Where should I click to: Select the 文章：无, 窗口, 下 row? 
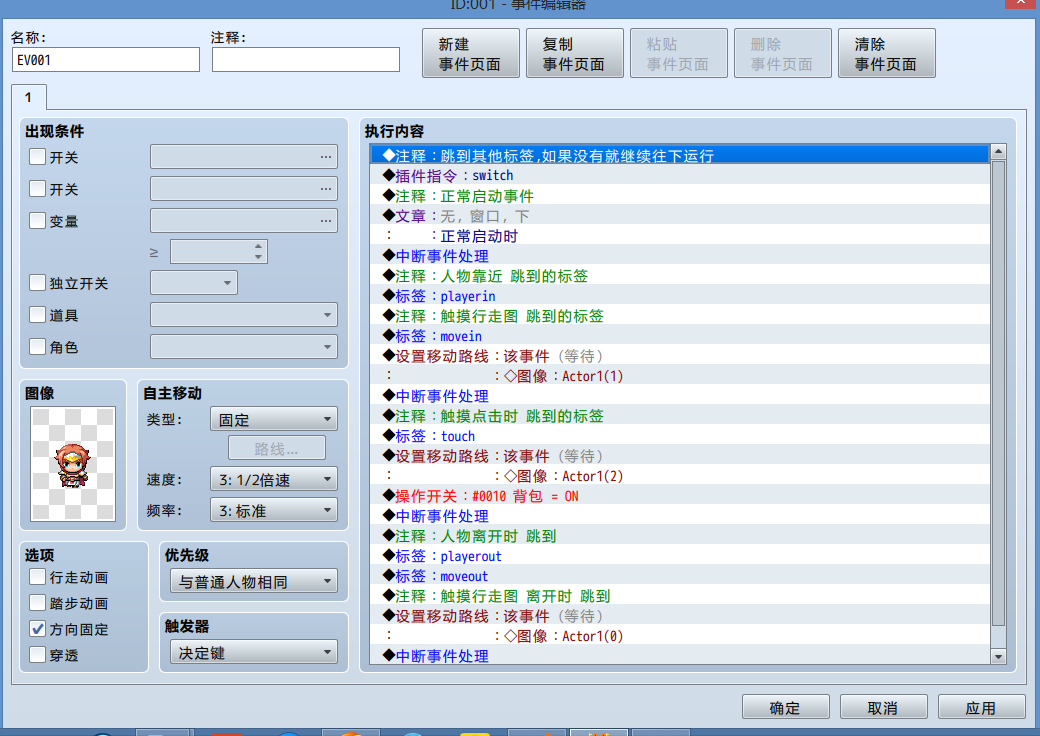tap(680, 215)
